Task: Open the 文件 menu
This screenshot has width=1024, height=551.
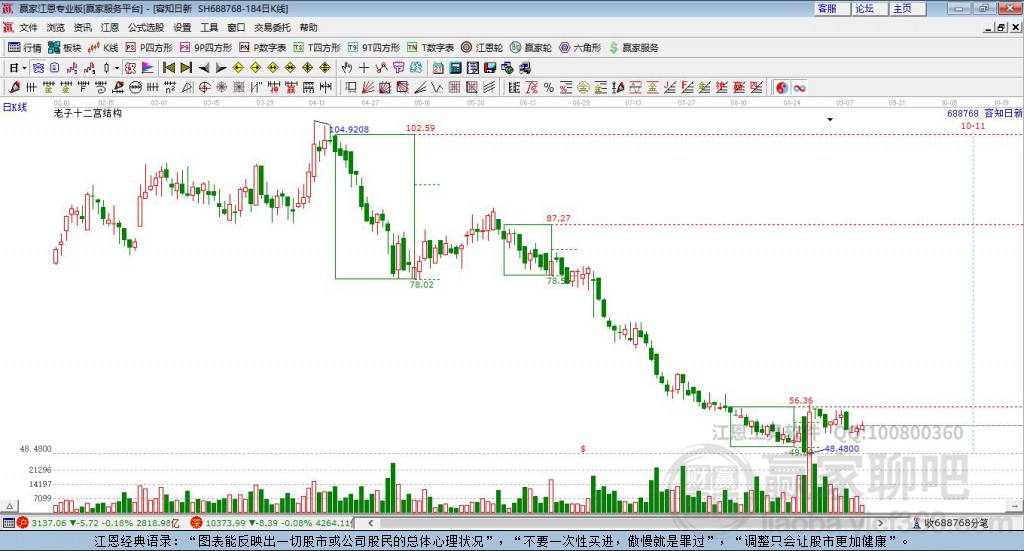Action: [29, 27]
